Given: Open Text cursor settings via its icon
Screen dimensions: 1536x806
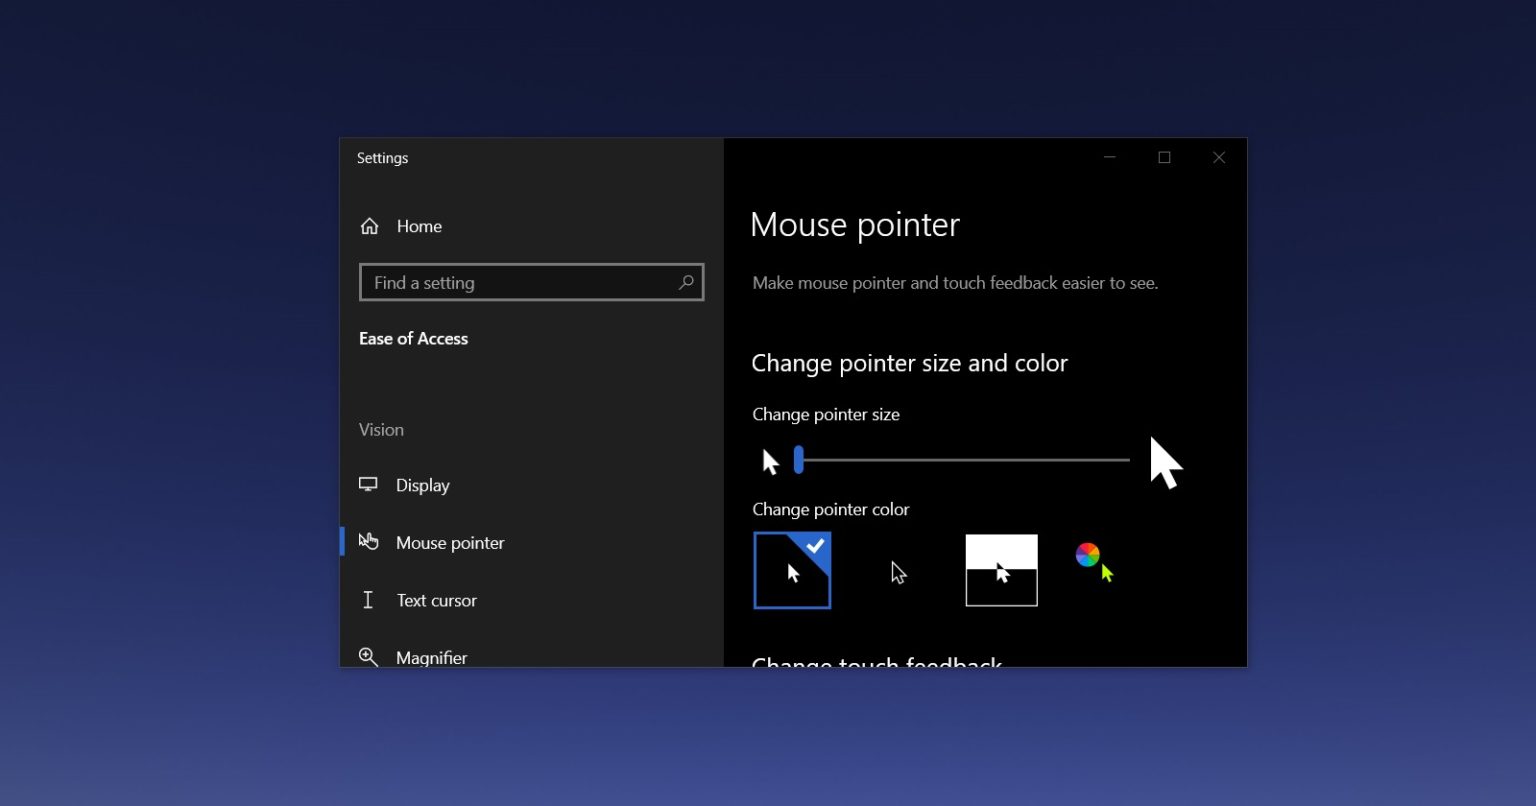Looking at the screenshot, I should [368, 600].
